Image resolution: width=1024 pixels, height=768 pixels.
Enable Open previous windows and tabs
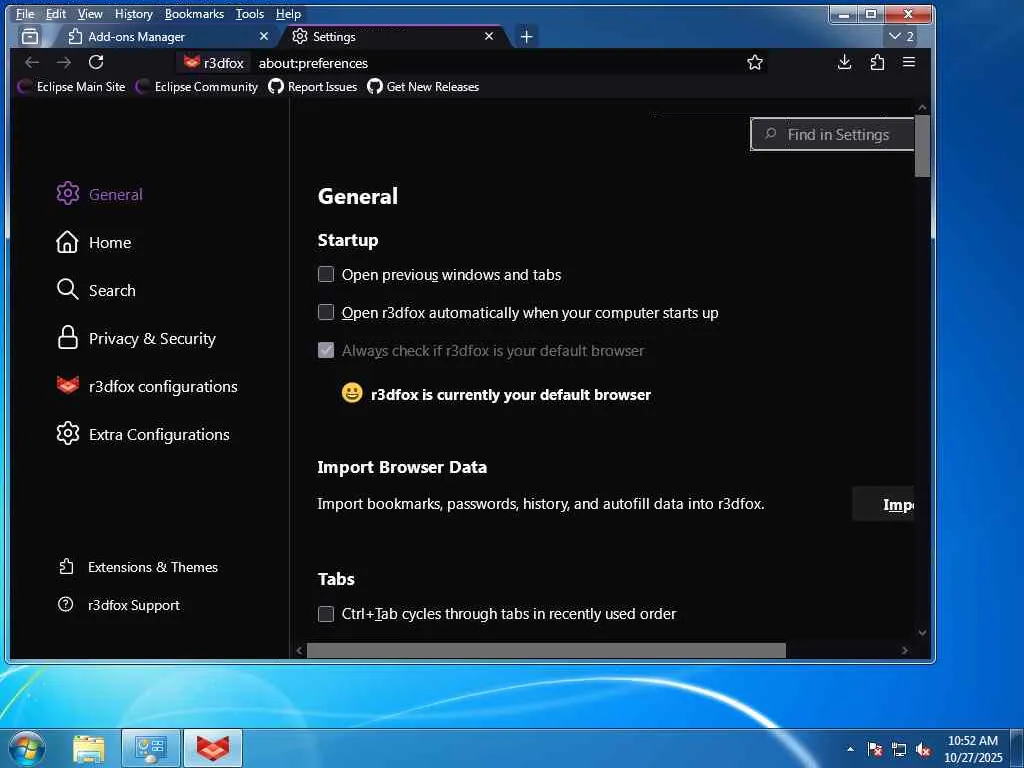(x=326, y=274)
